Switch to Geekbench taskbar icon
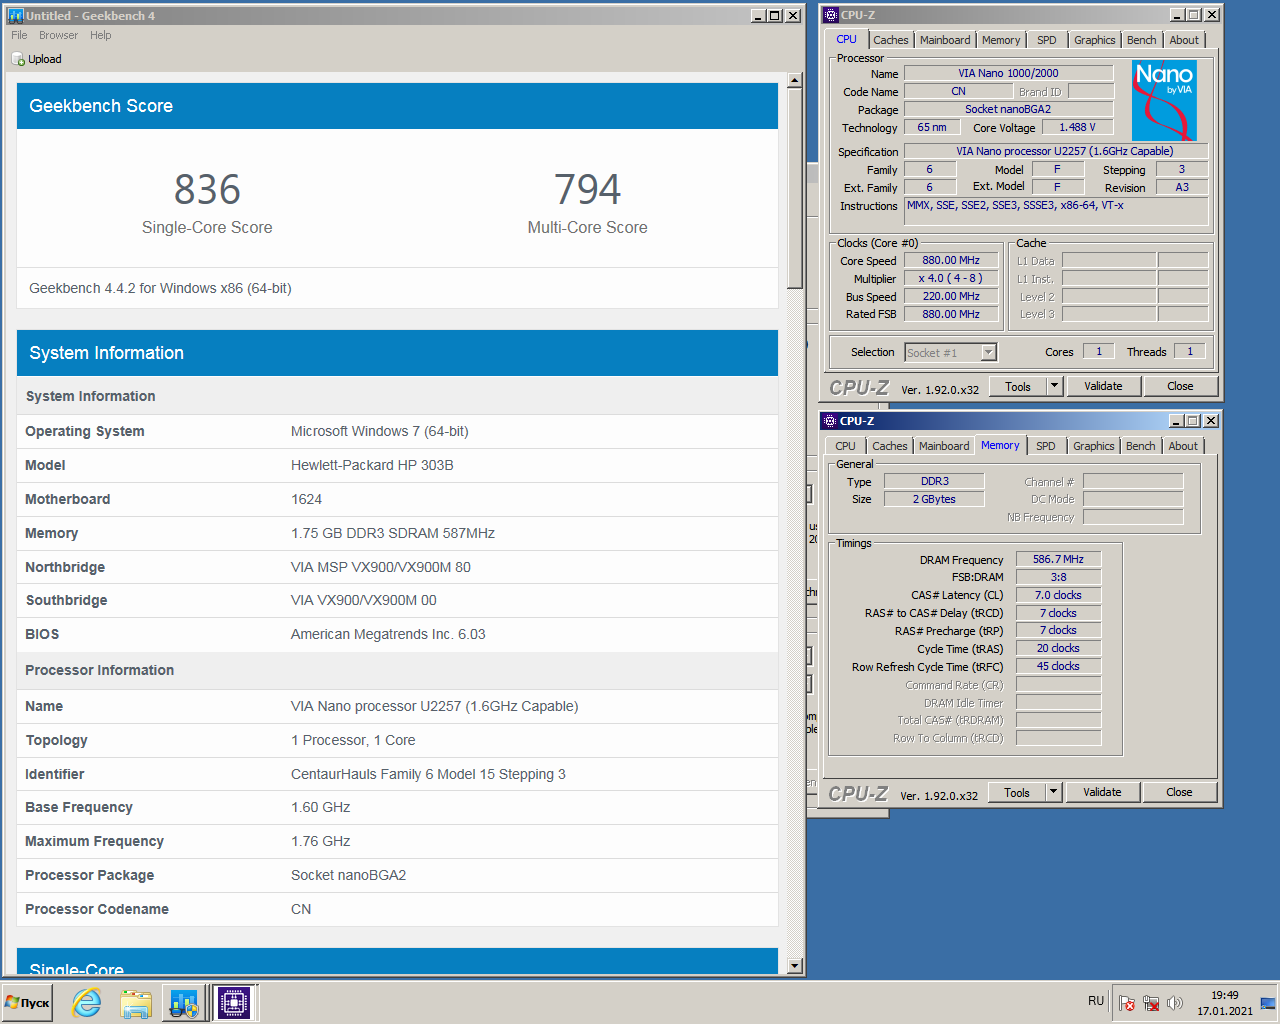This screenshot has height=1024, width=1280. point(184,1003)
